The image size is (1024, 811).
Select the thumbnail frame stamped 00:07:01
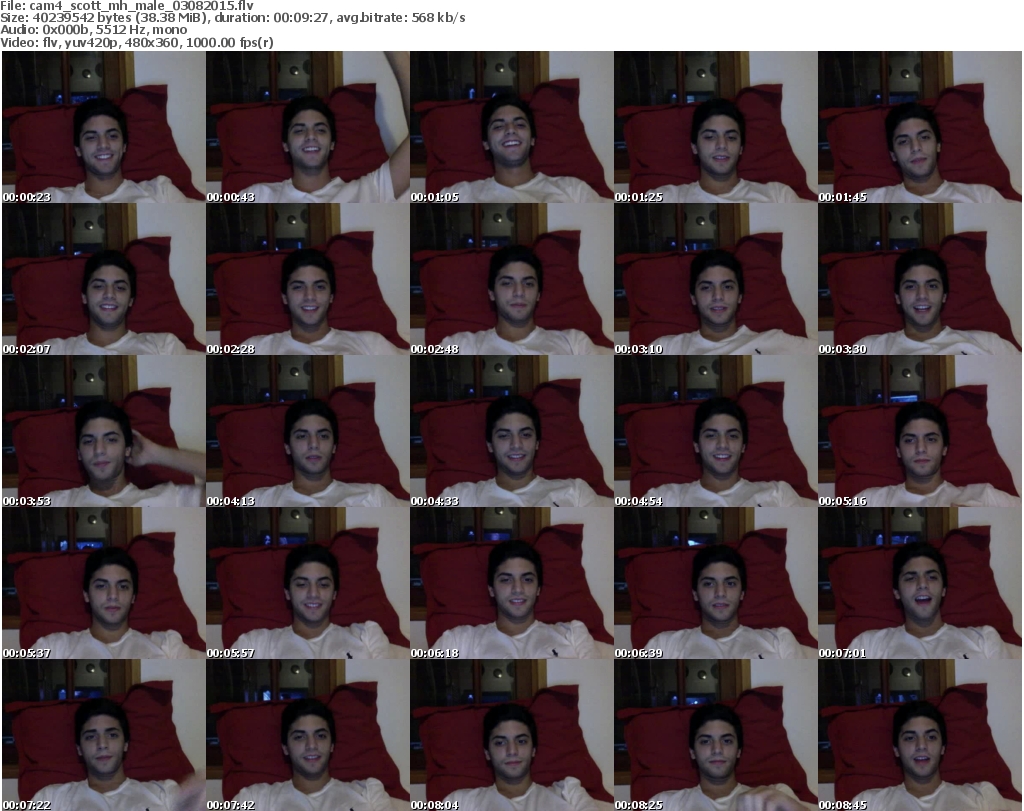[920, 583]
